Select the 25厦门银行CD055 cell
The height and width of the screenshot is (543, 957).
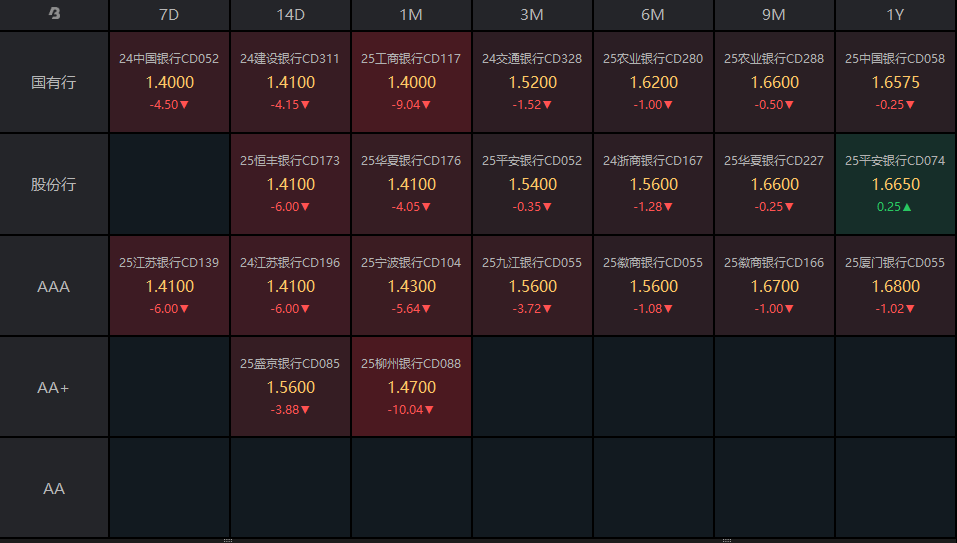coord(894,286)
